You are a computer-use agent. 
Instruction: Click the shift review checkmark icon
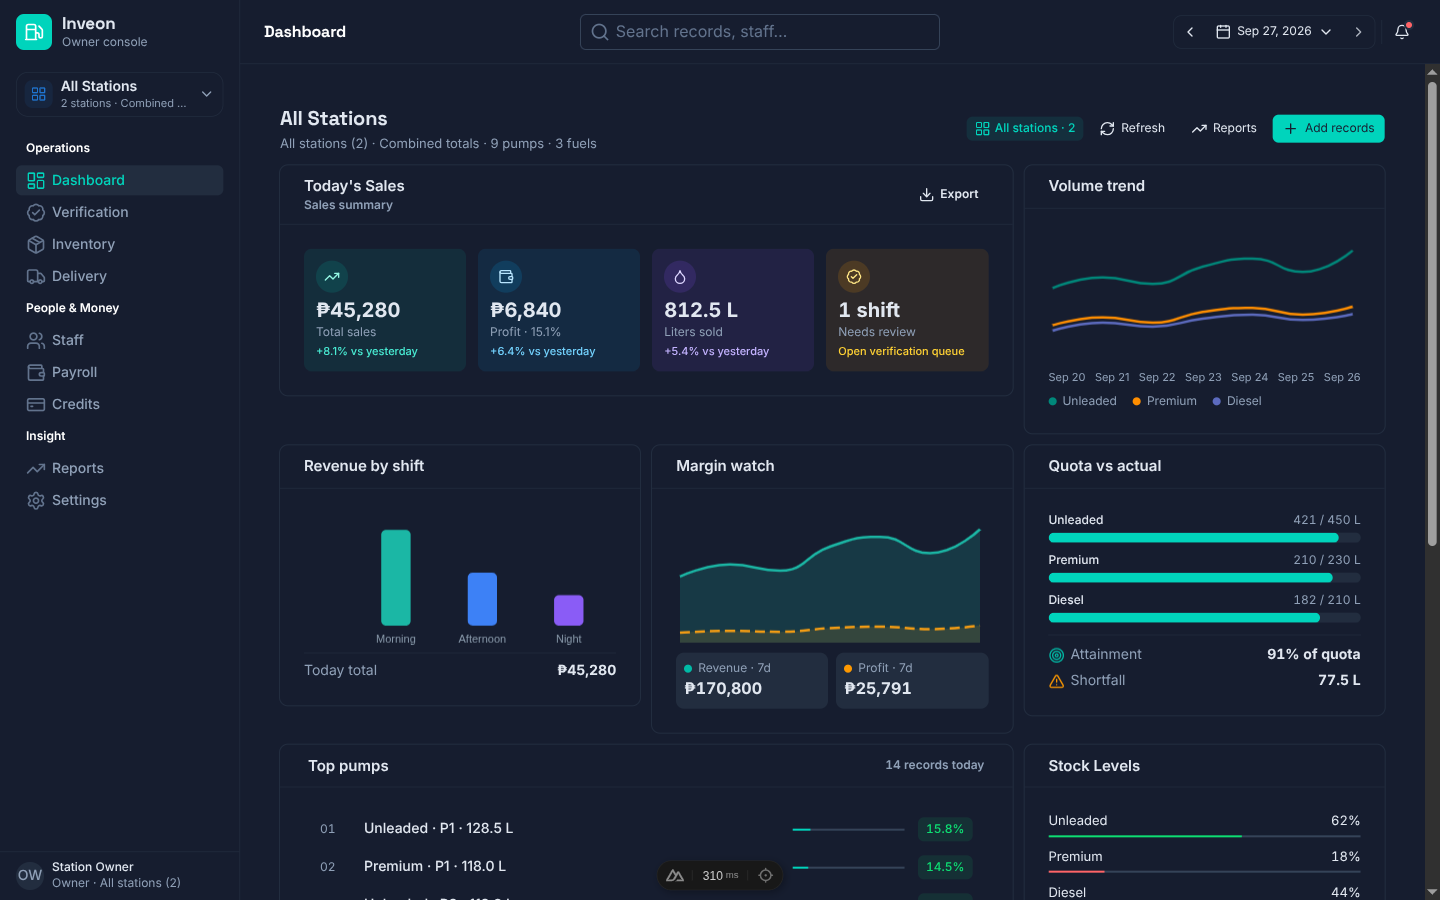click(854, 277)
